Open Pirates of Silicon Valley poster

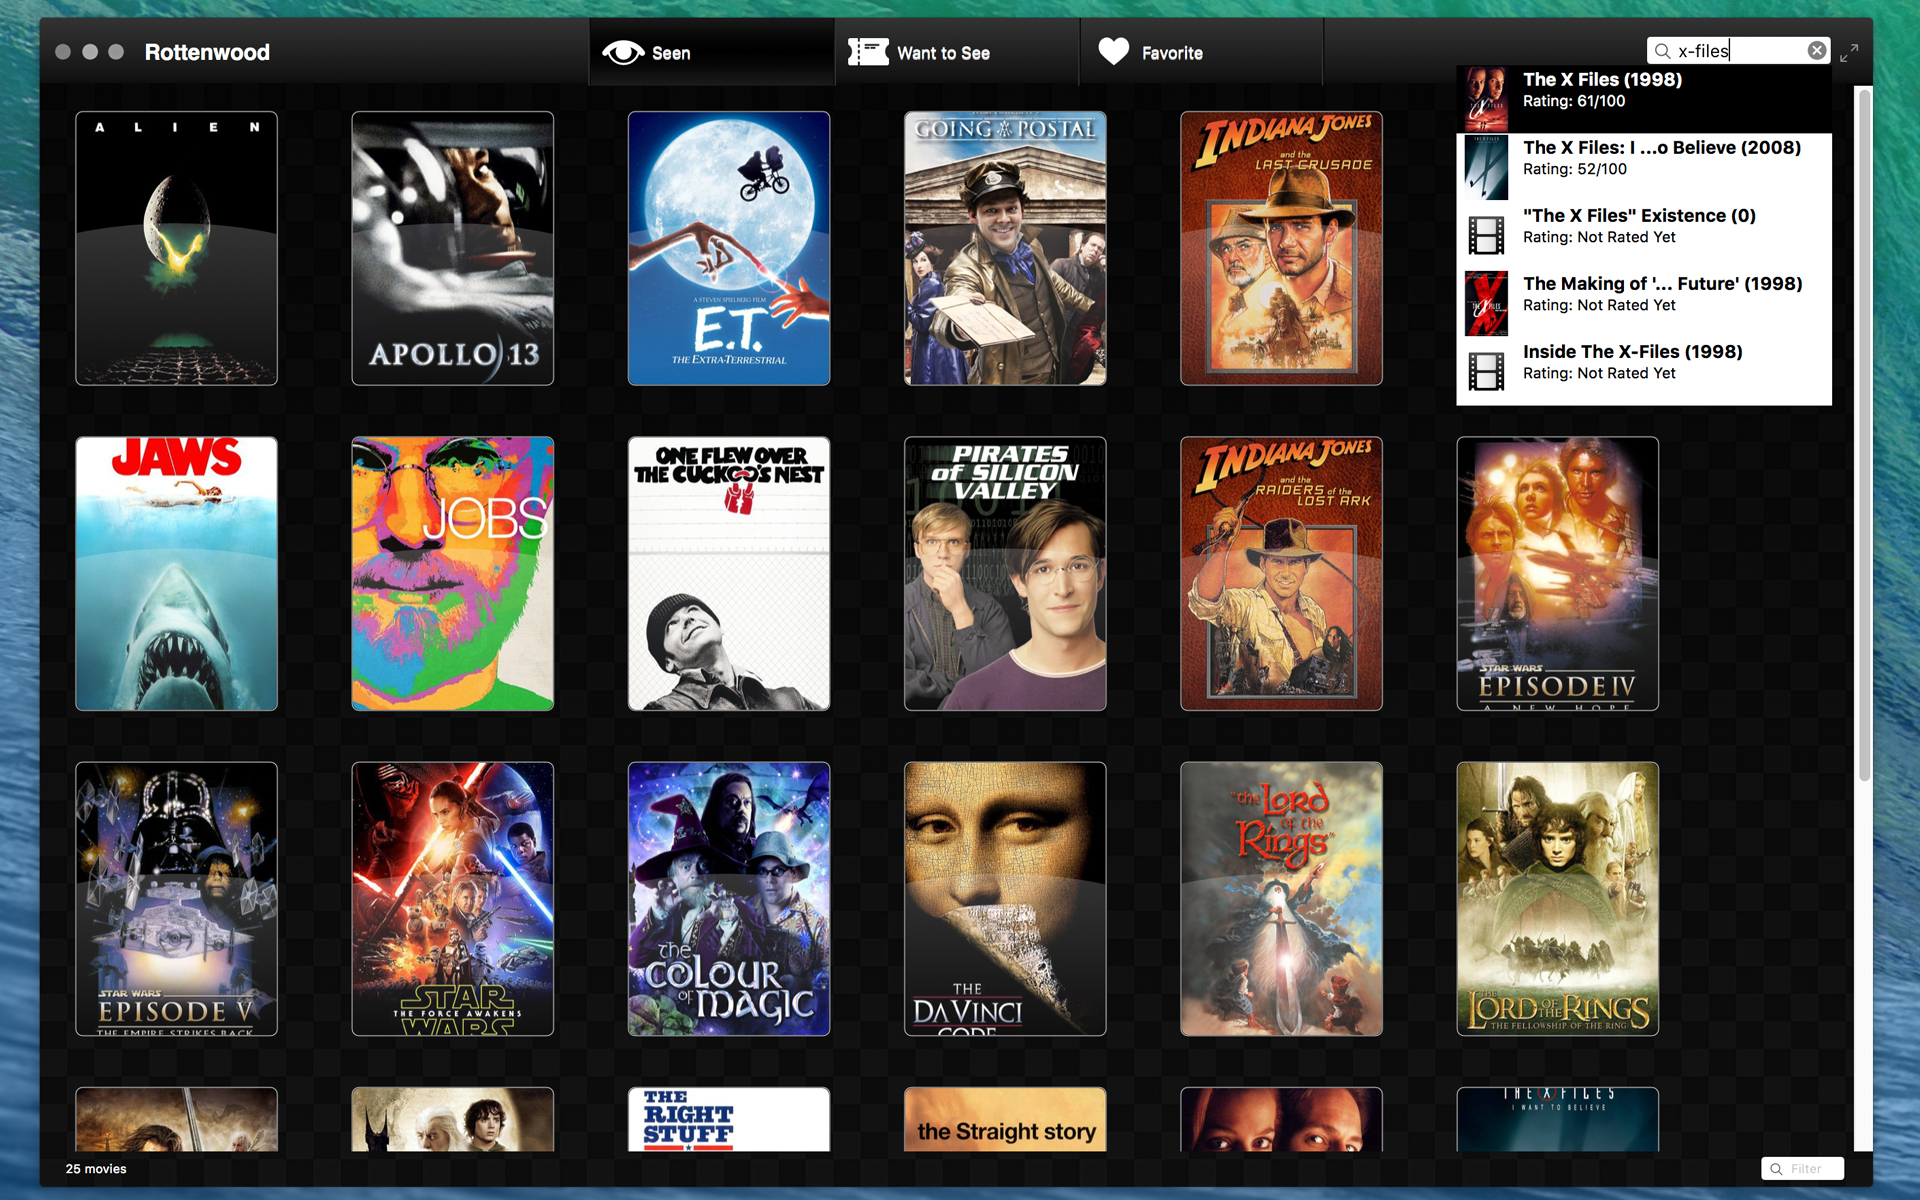coord(1005,573)
